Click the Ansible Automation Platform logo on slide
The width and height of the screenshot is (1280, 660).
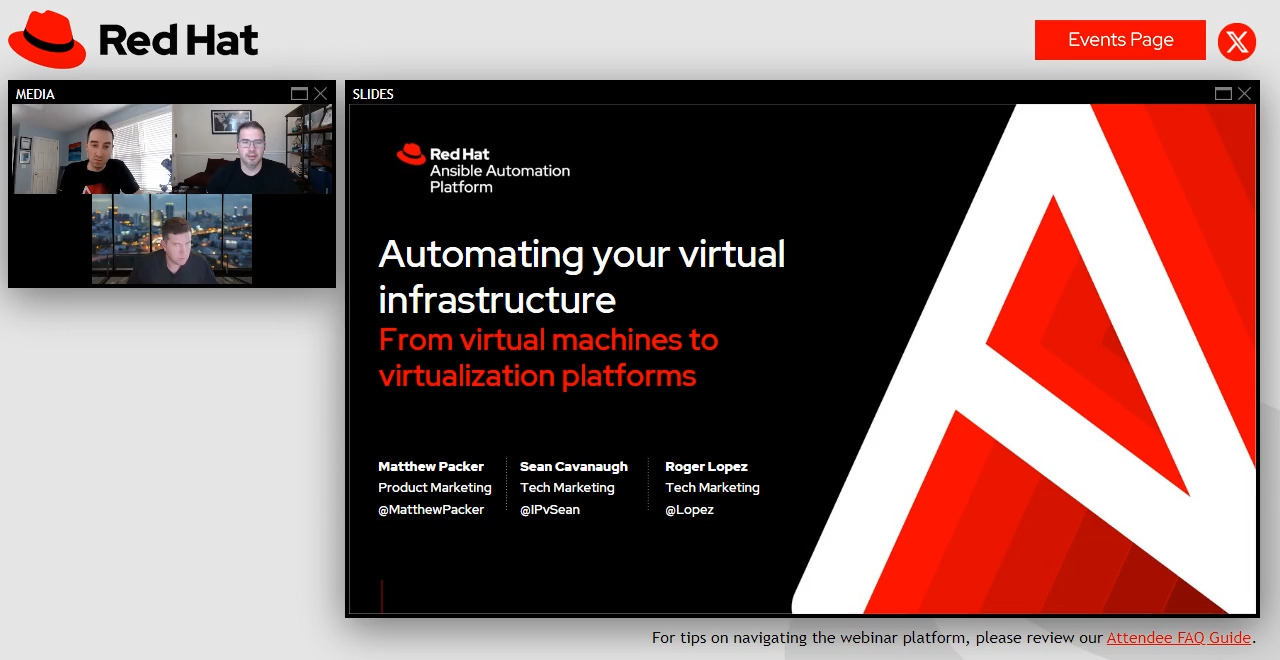(484, 168)
